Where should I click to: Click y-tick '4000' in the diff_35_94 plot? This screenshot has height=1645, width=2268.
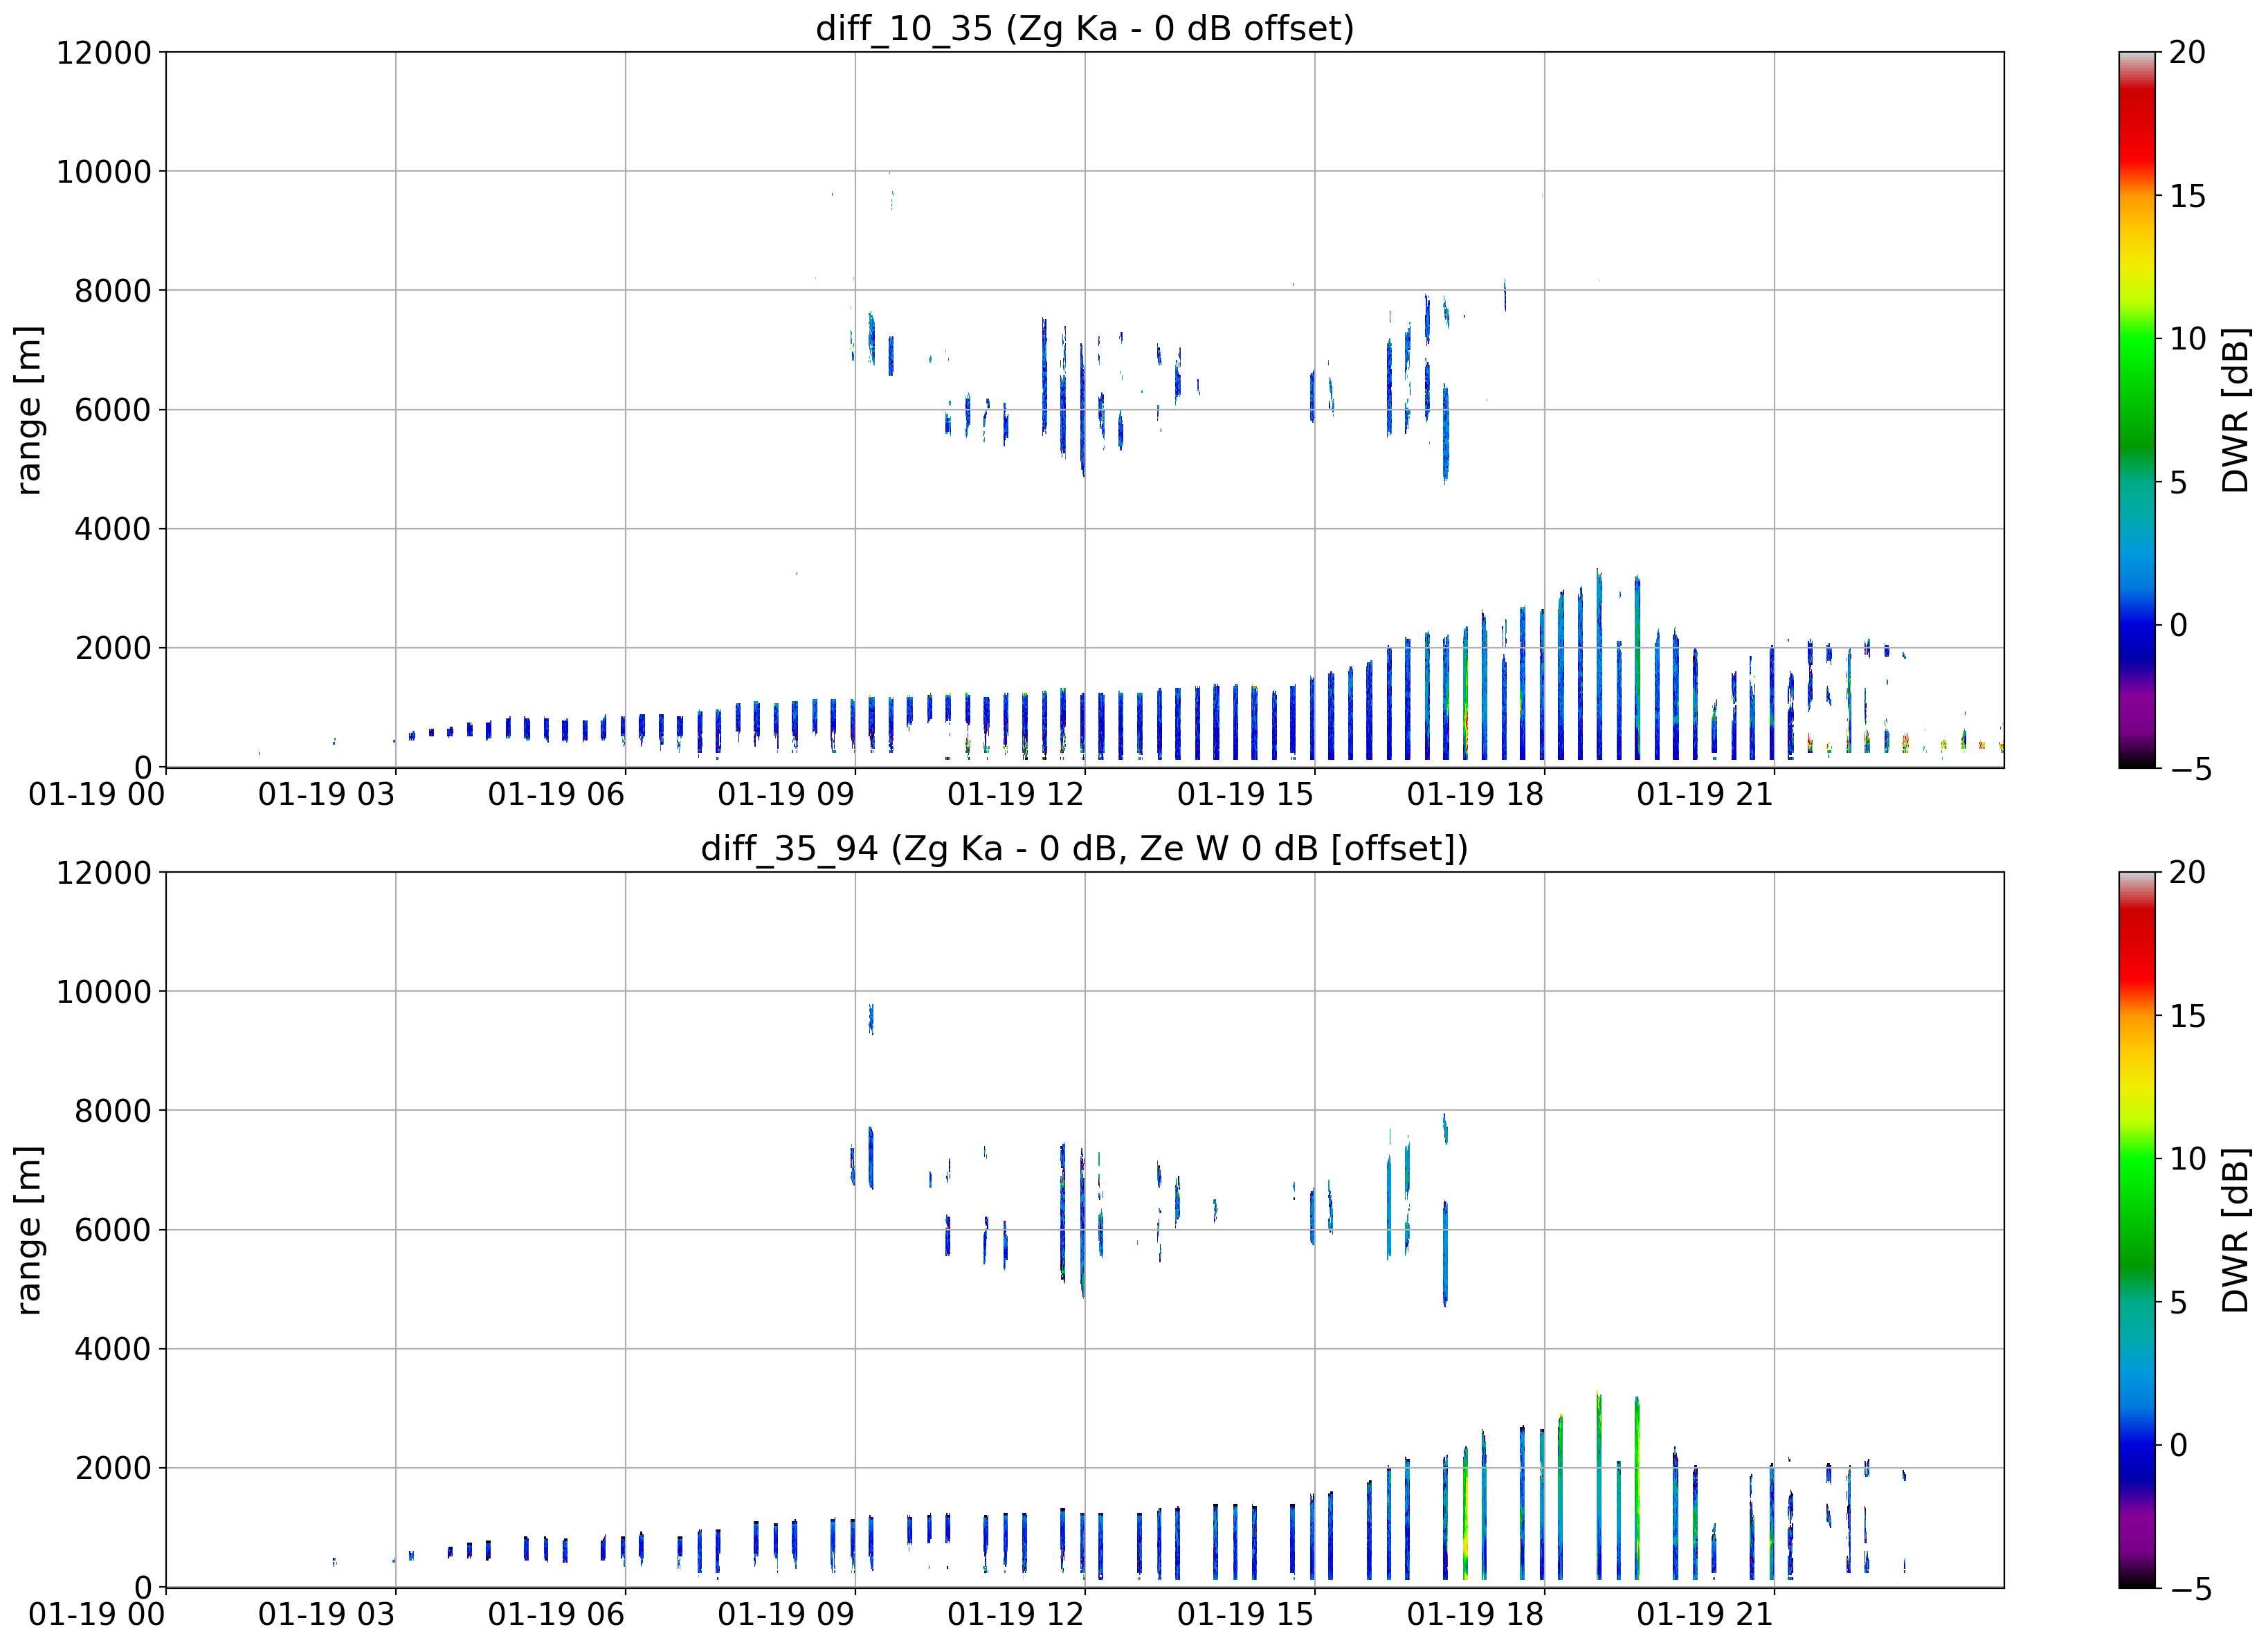coord(113,1349)
